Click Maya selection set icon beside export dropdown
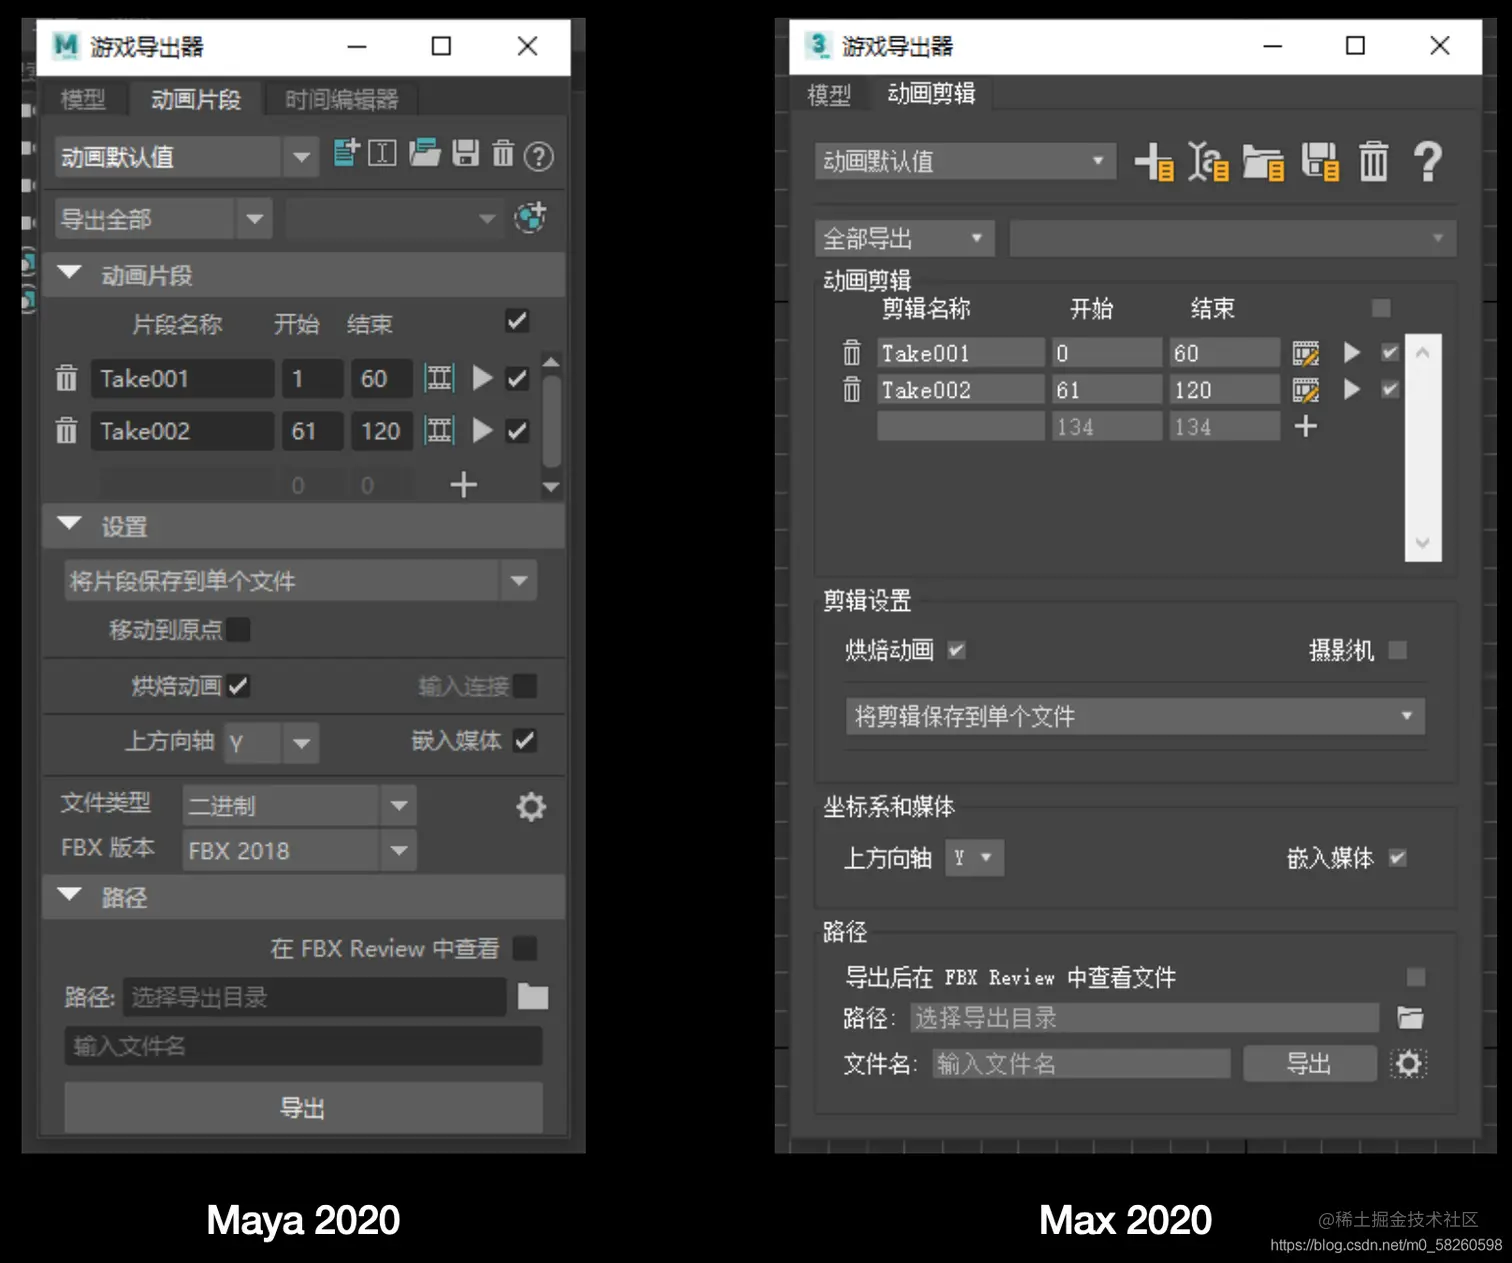Image resolution: width=1512 pixels, height=1263 pixels. click(530, 218)
